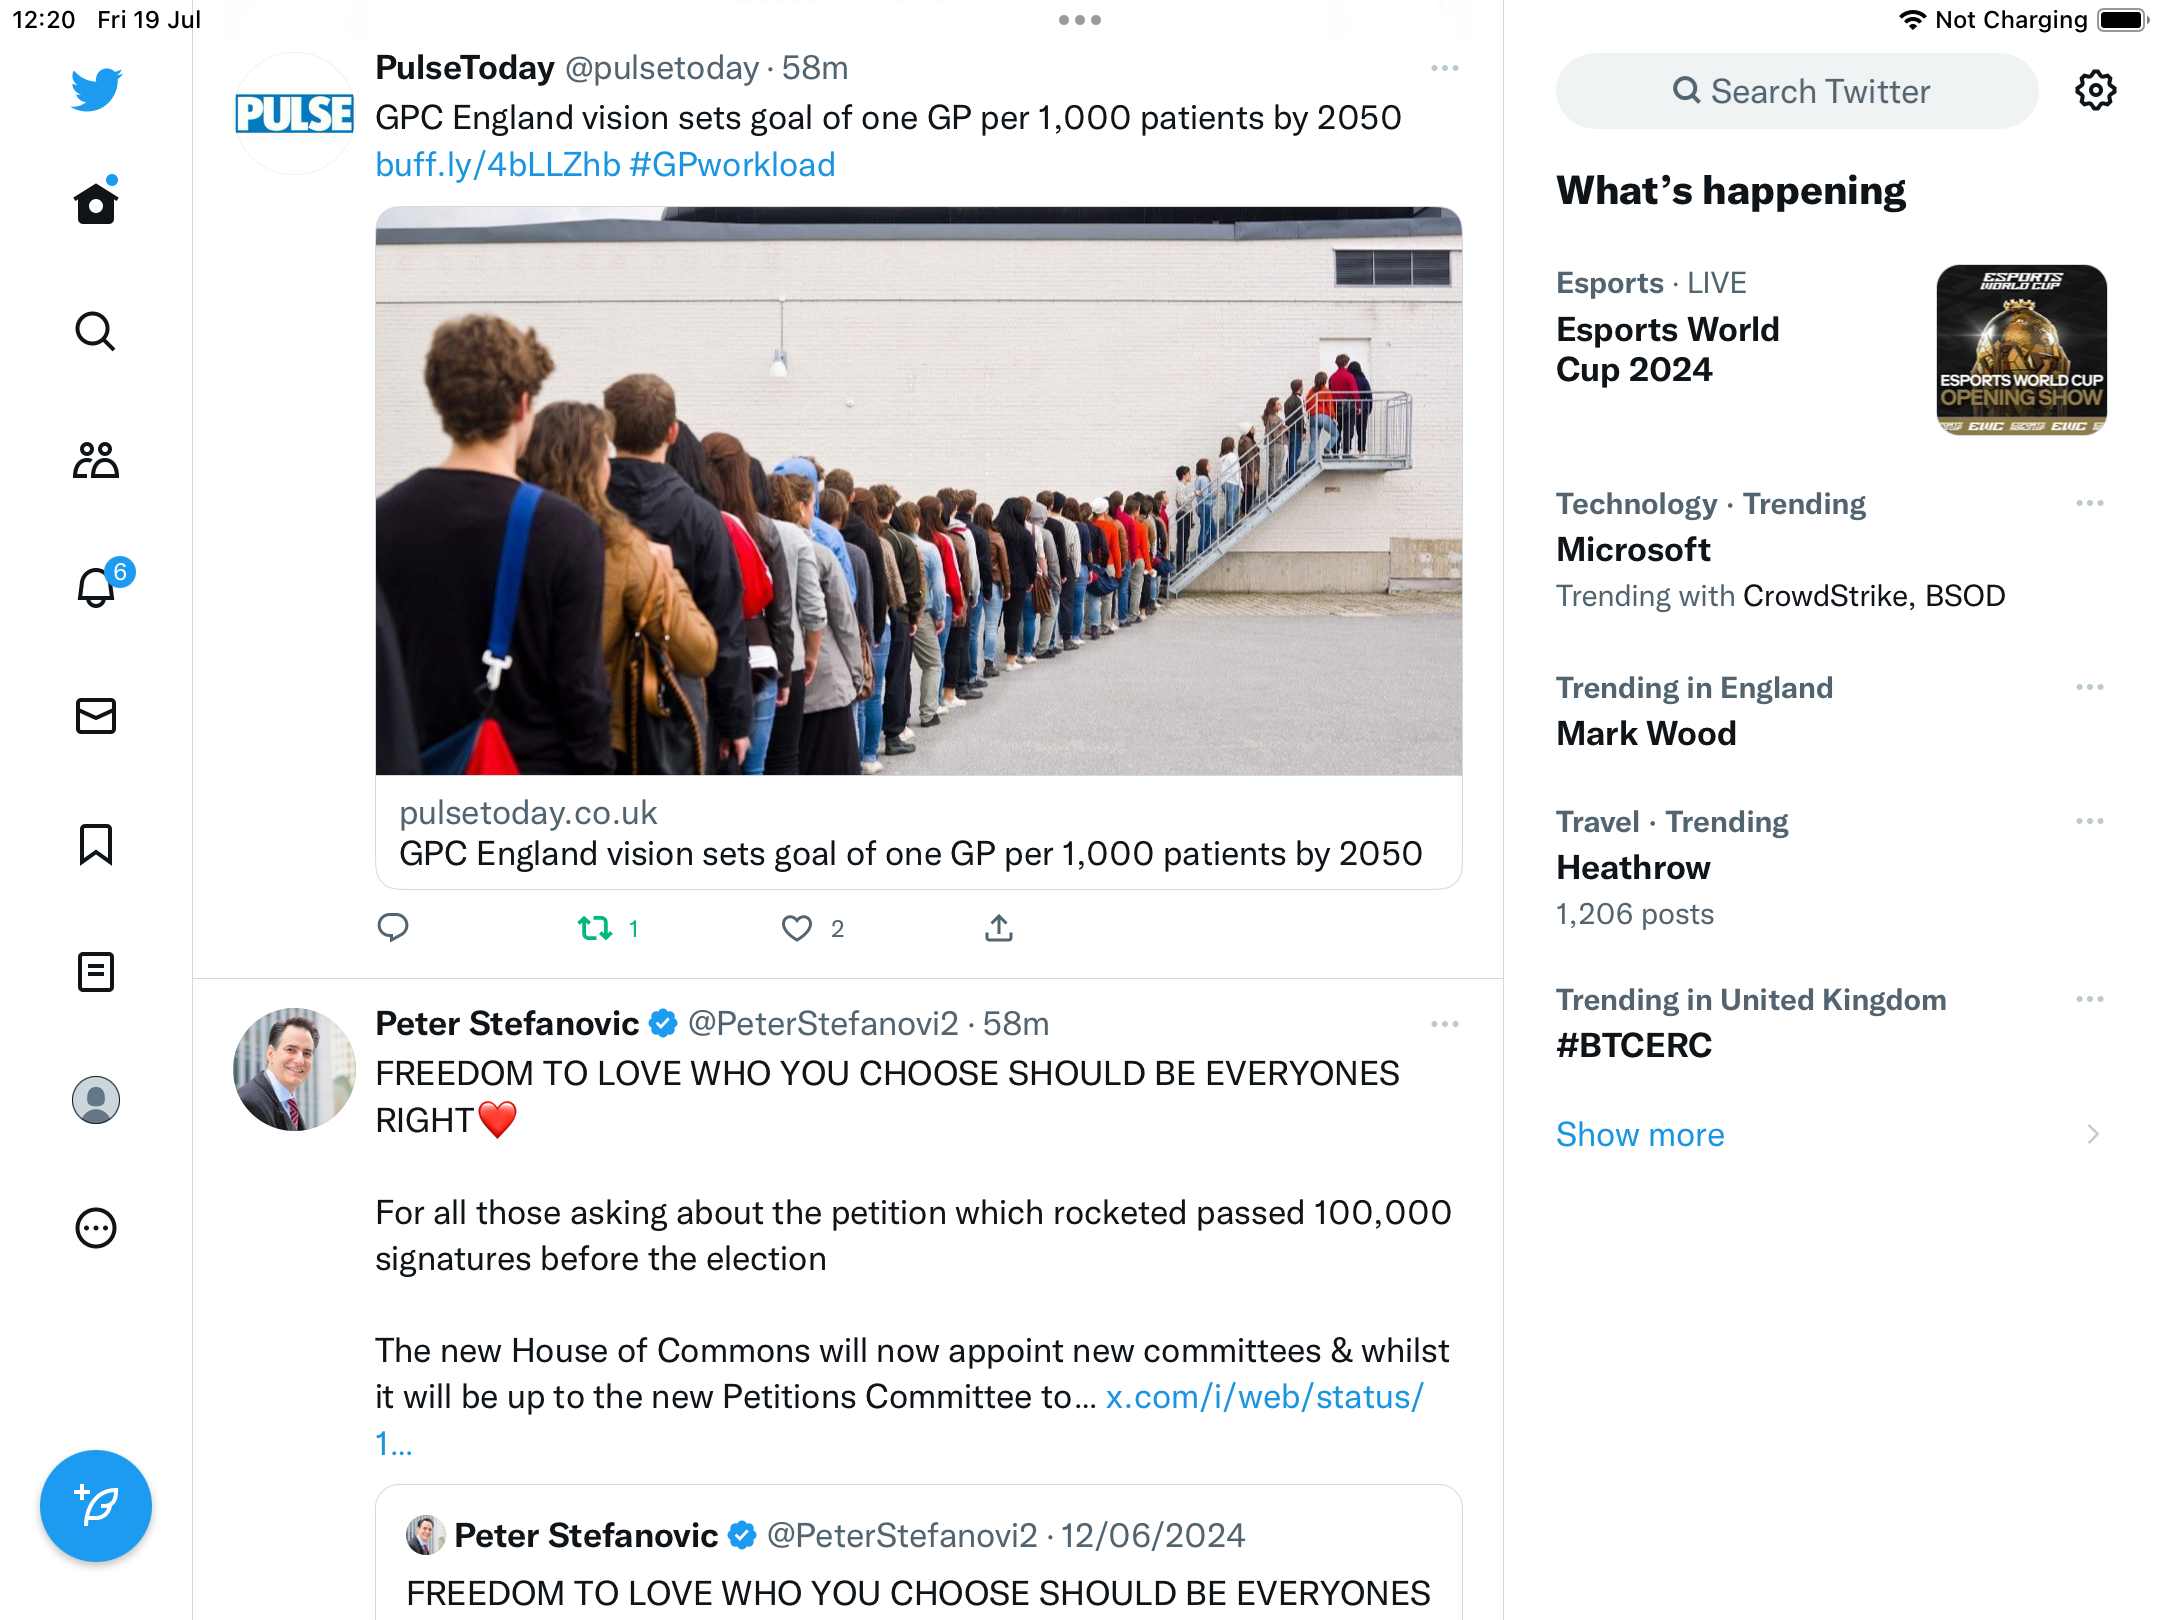
Task: Click Show more trends link
Action: [1640, 1135]
